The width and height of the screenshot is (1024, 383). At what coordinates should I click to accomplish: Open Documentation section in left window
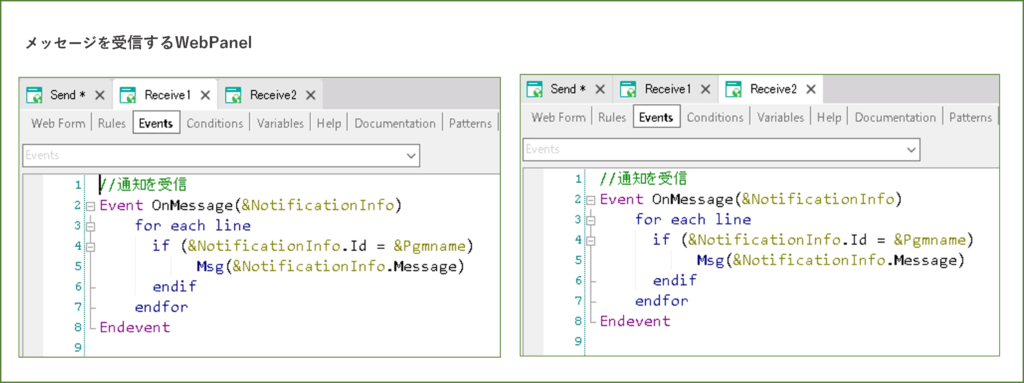395,124
